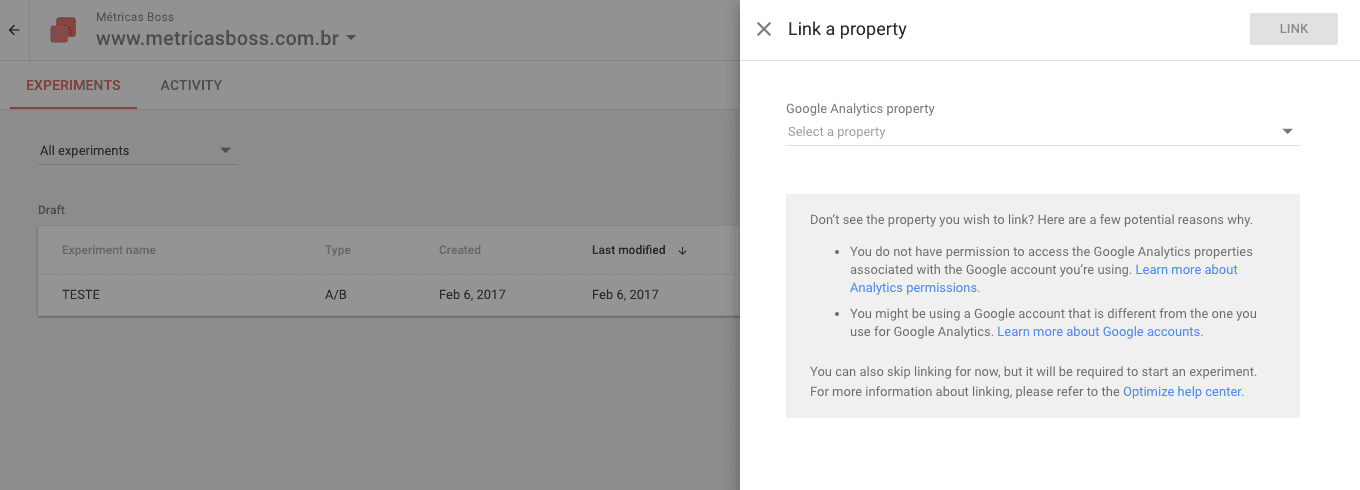1360x490 pixels.
Task: Click the Last modified sort arrow
Action: 682,250
